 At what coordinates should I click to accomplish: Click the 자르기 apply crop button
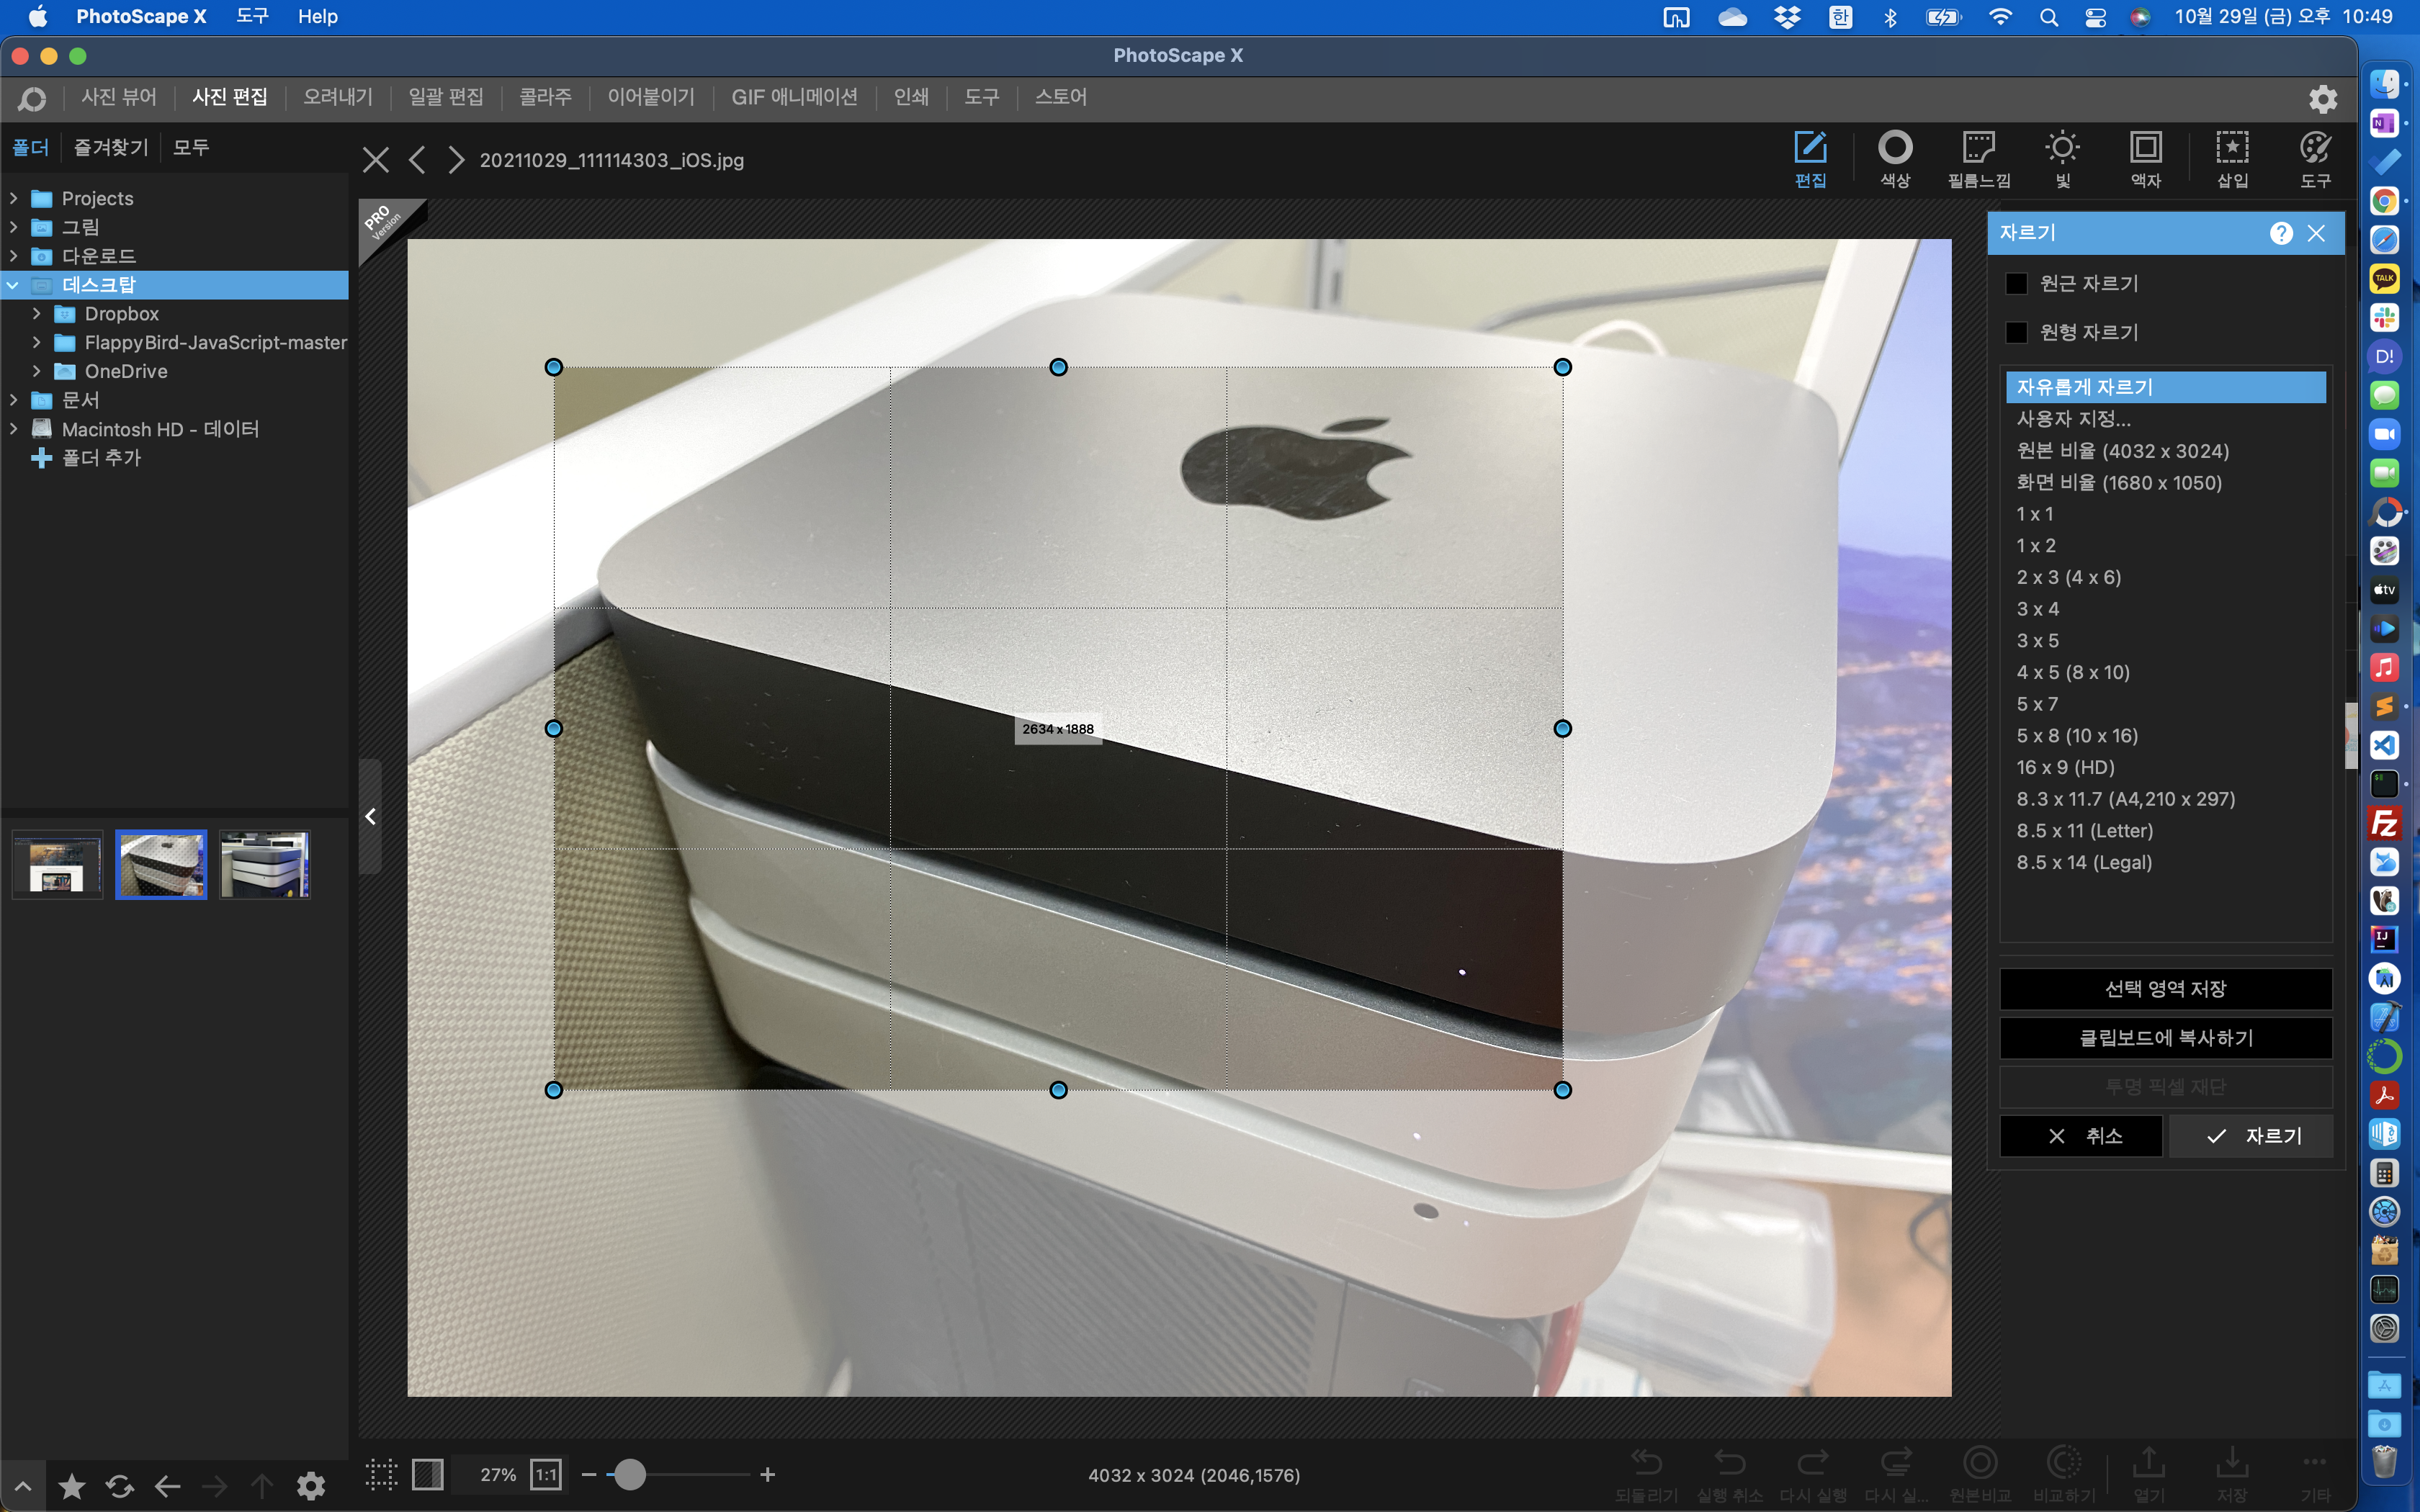click(x=2252, y=1136)
